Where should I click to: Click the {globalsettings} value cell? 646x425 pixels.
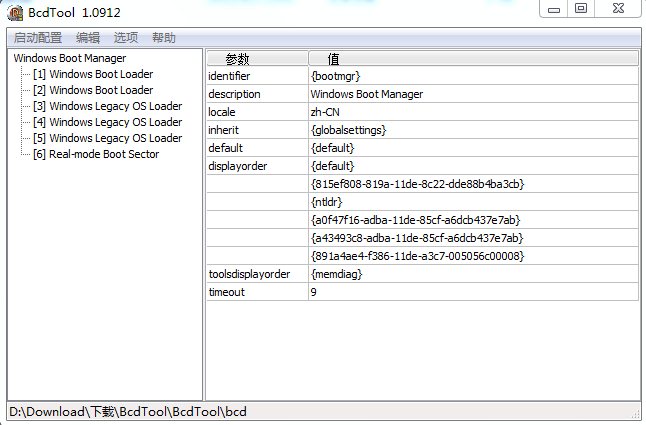pos(474,130)
